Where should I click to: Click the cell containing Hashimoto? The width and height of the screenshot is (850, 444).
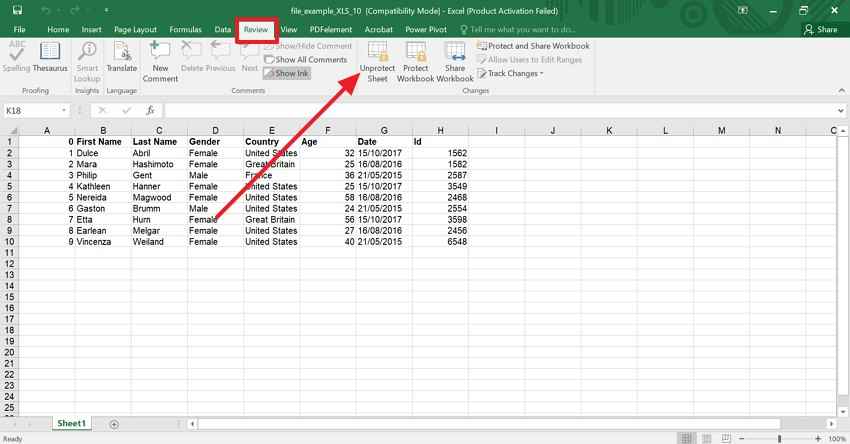click(x=159, y=164)
